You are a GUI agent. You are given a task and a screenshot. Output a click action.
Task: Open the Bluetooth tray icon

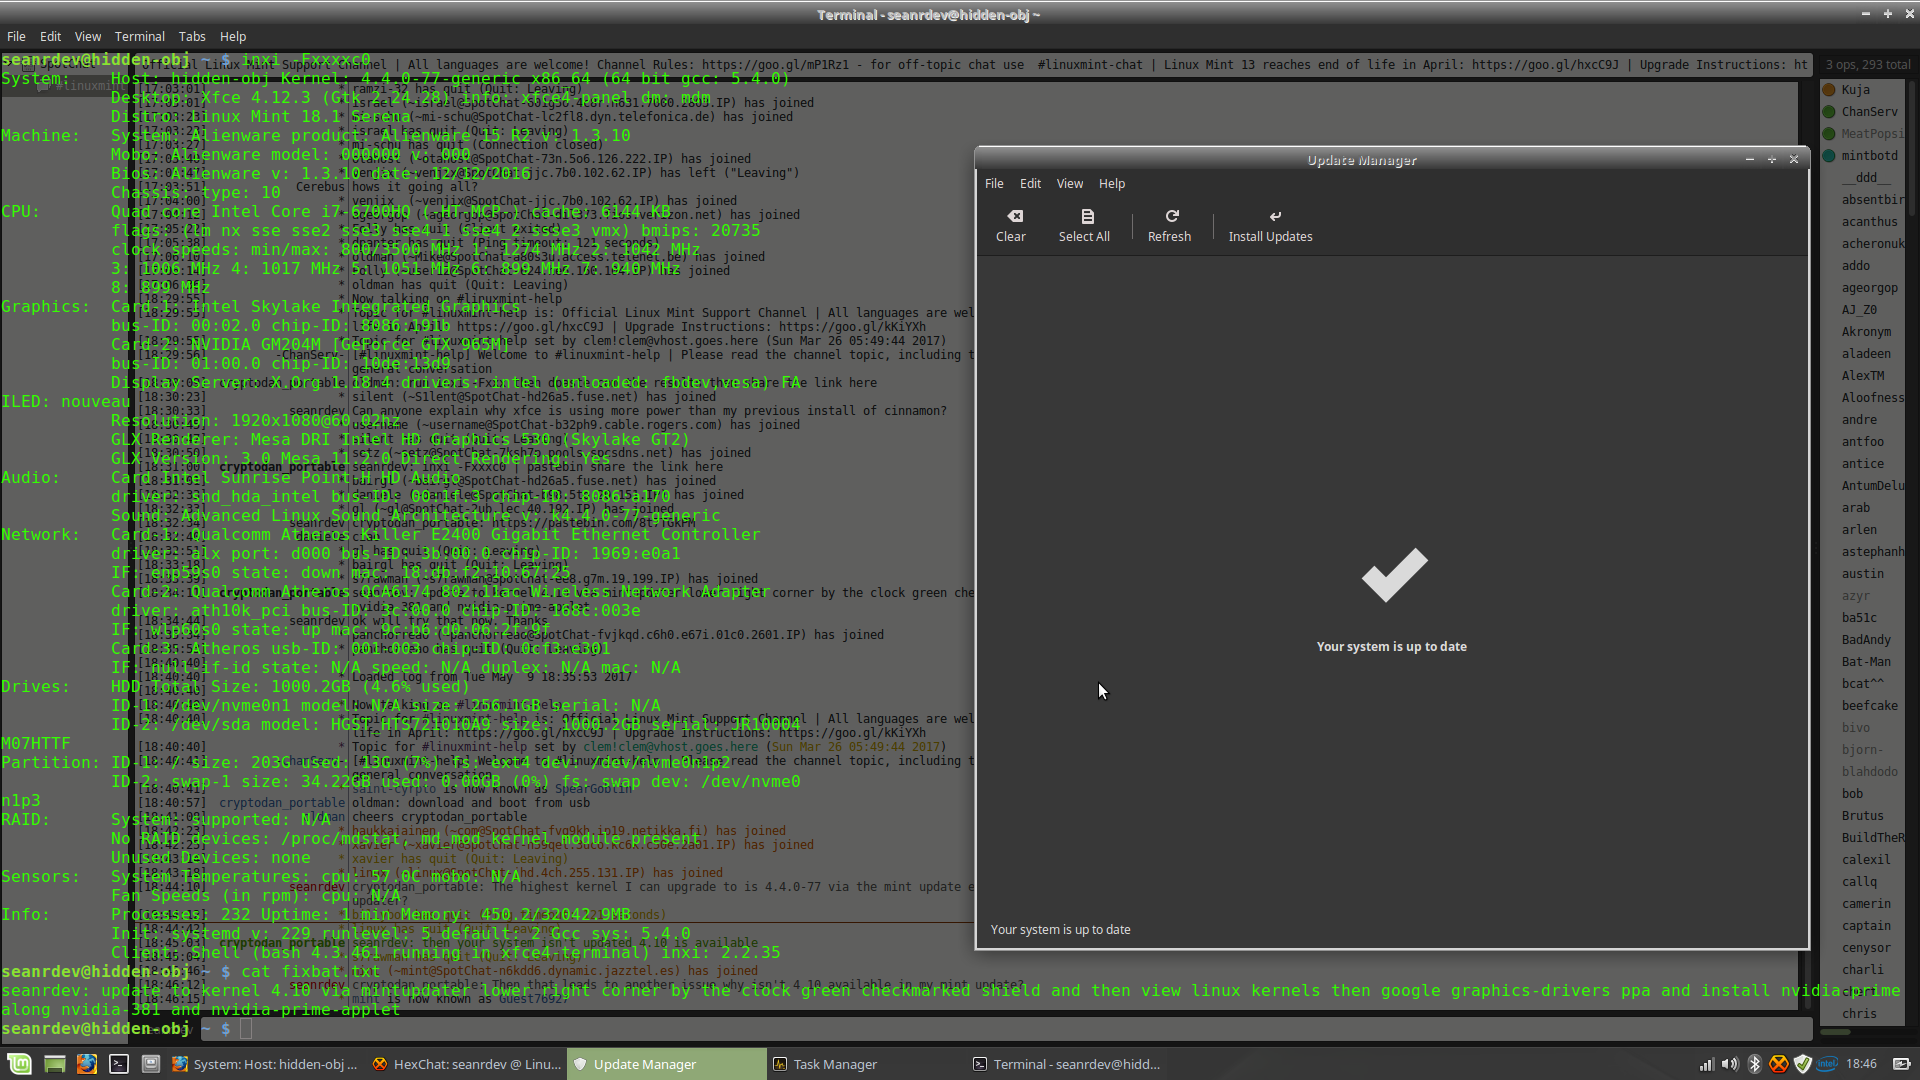click(x=1754, y=1064)
